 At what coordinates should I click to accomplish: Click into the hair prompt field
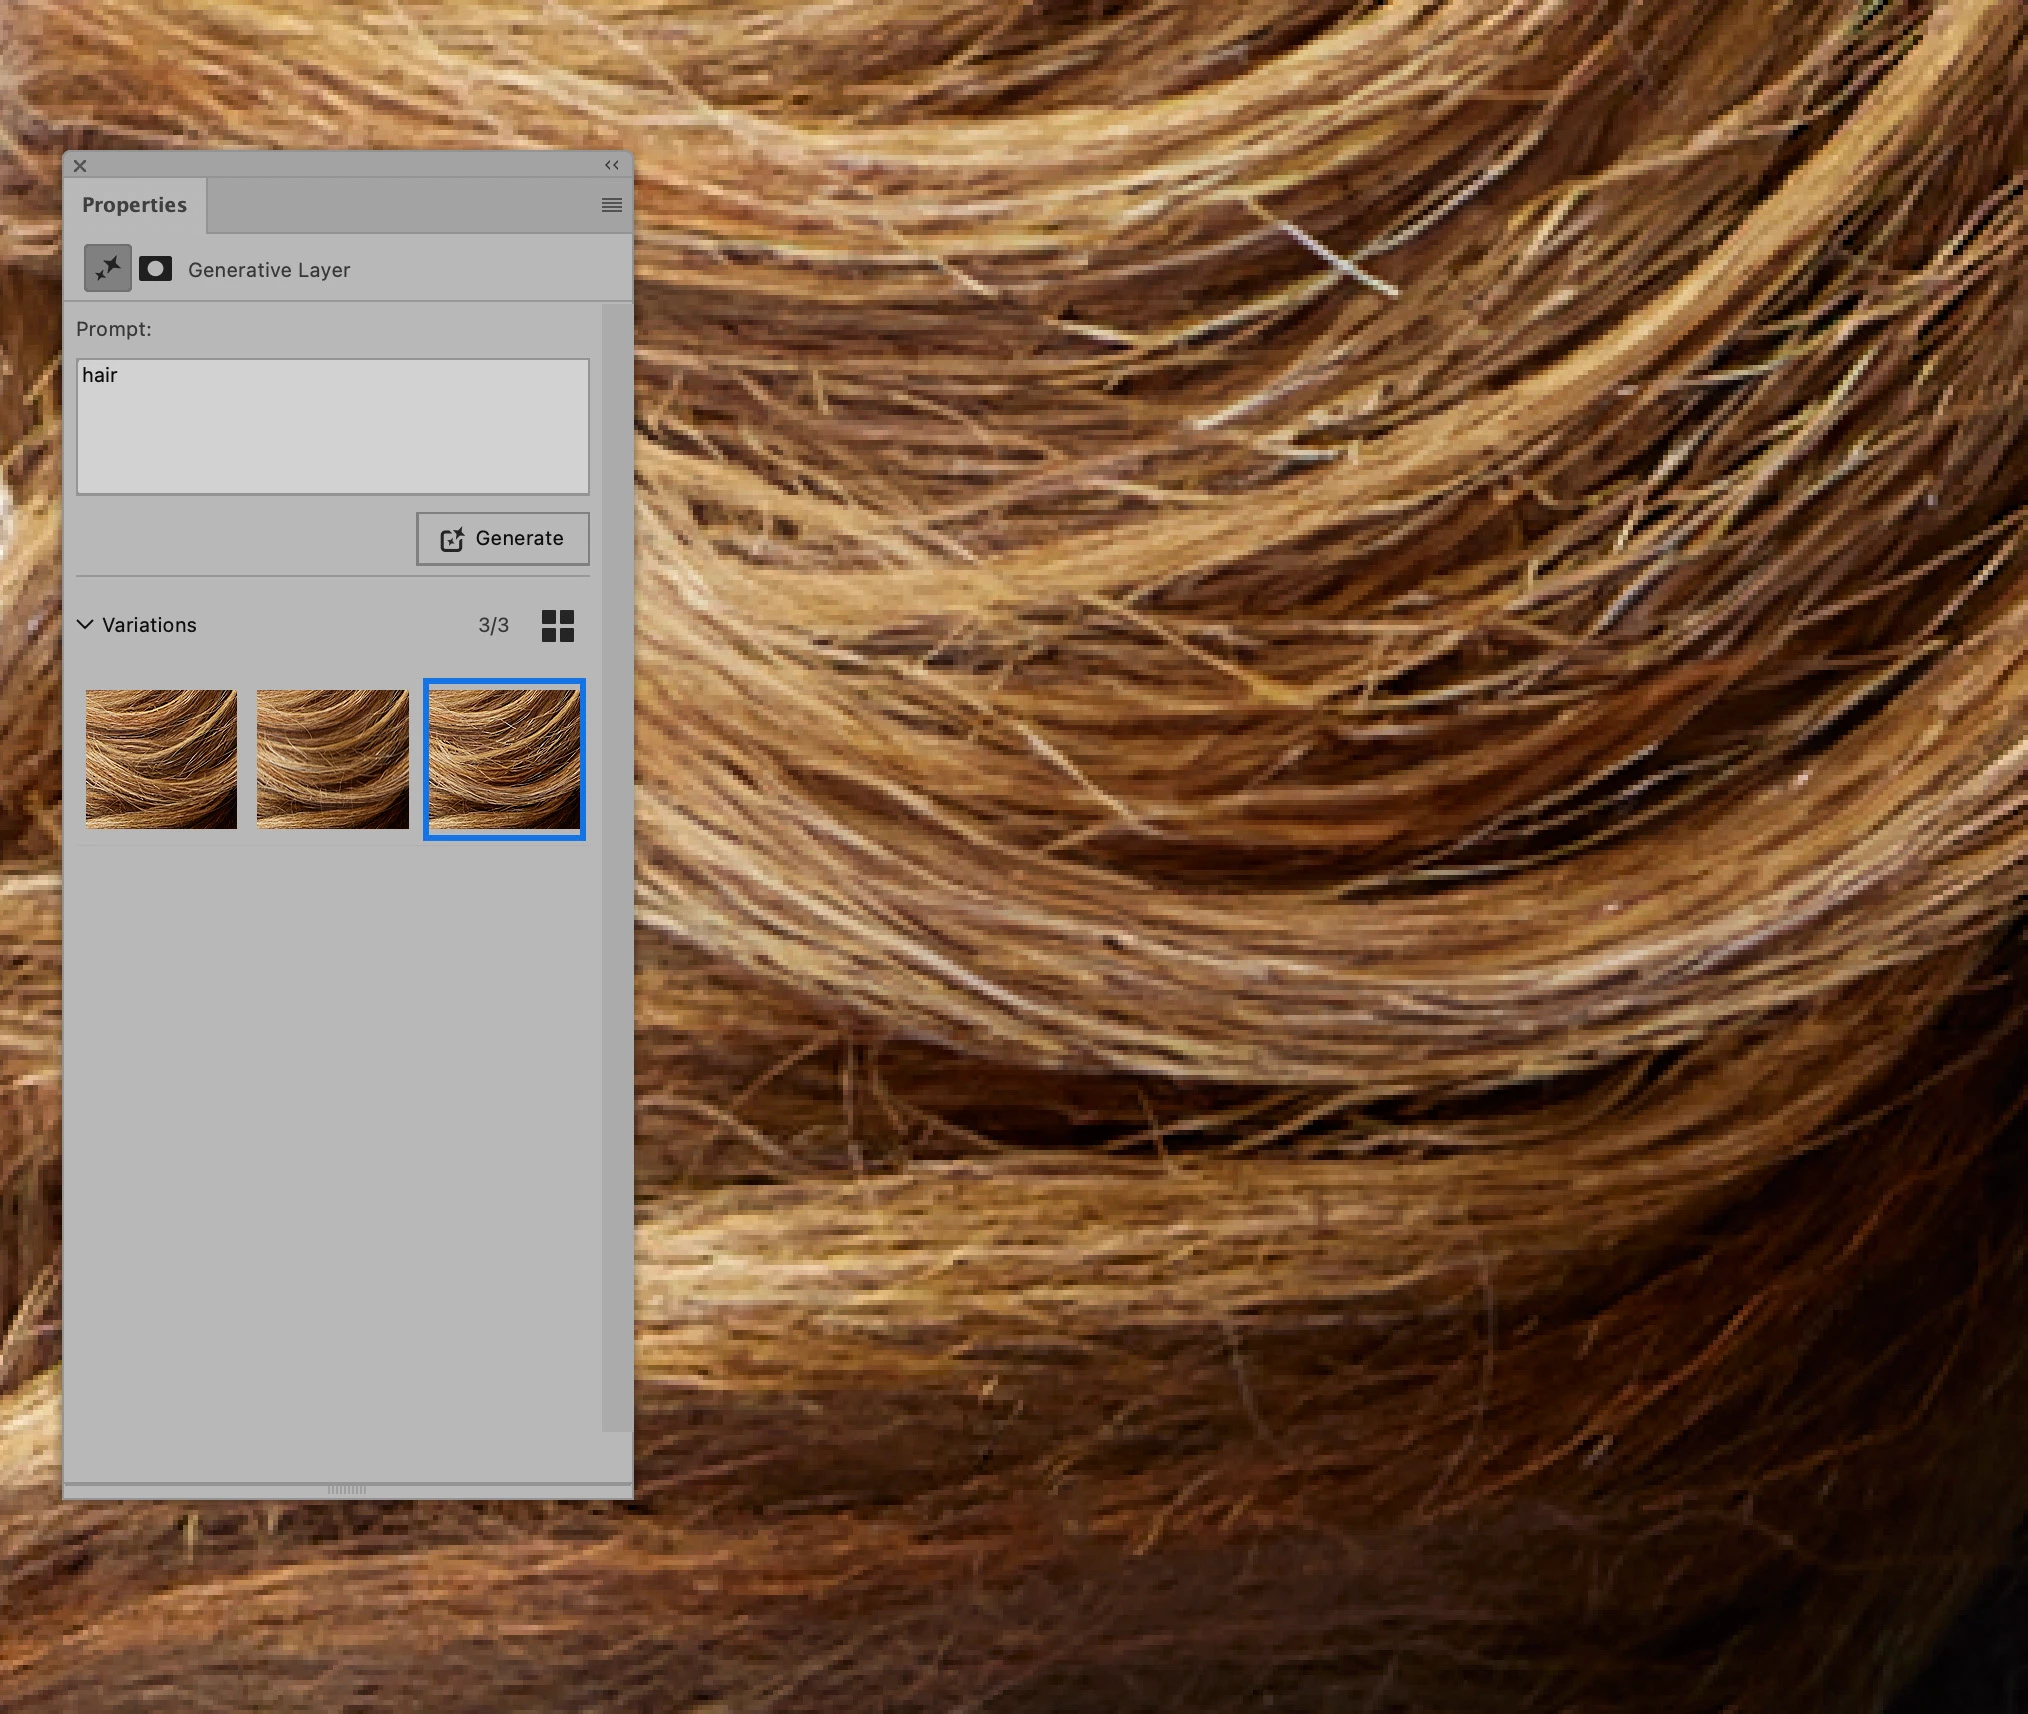(332, 427)
